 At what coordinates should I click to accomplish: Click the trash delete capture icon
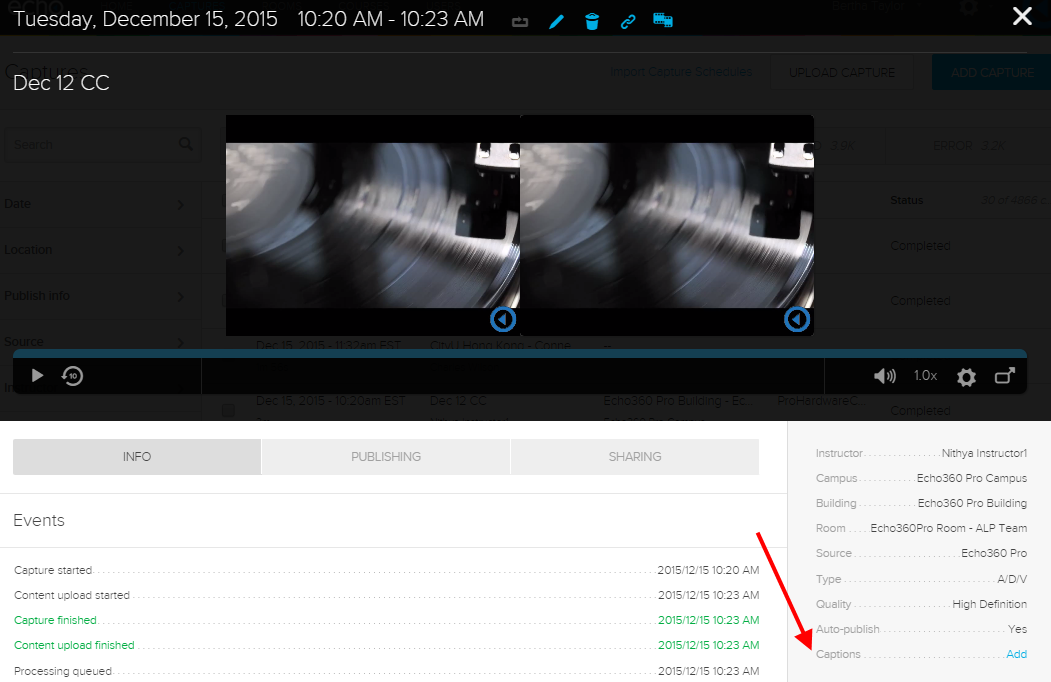(x=592, y=22)
